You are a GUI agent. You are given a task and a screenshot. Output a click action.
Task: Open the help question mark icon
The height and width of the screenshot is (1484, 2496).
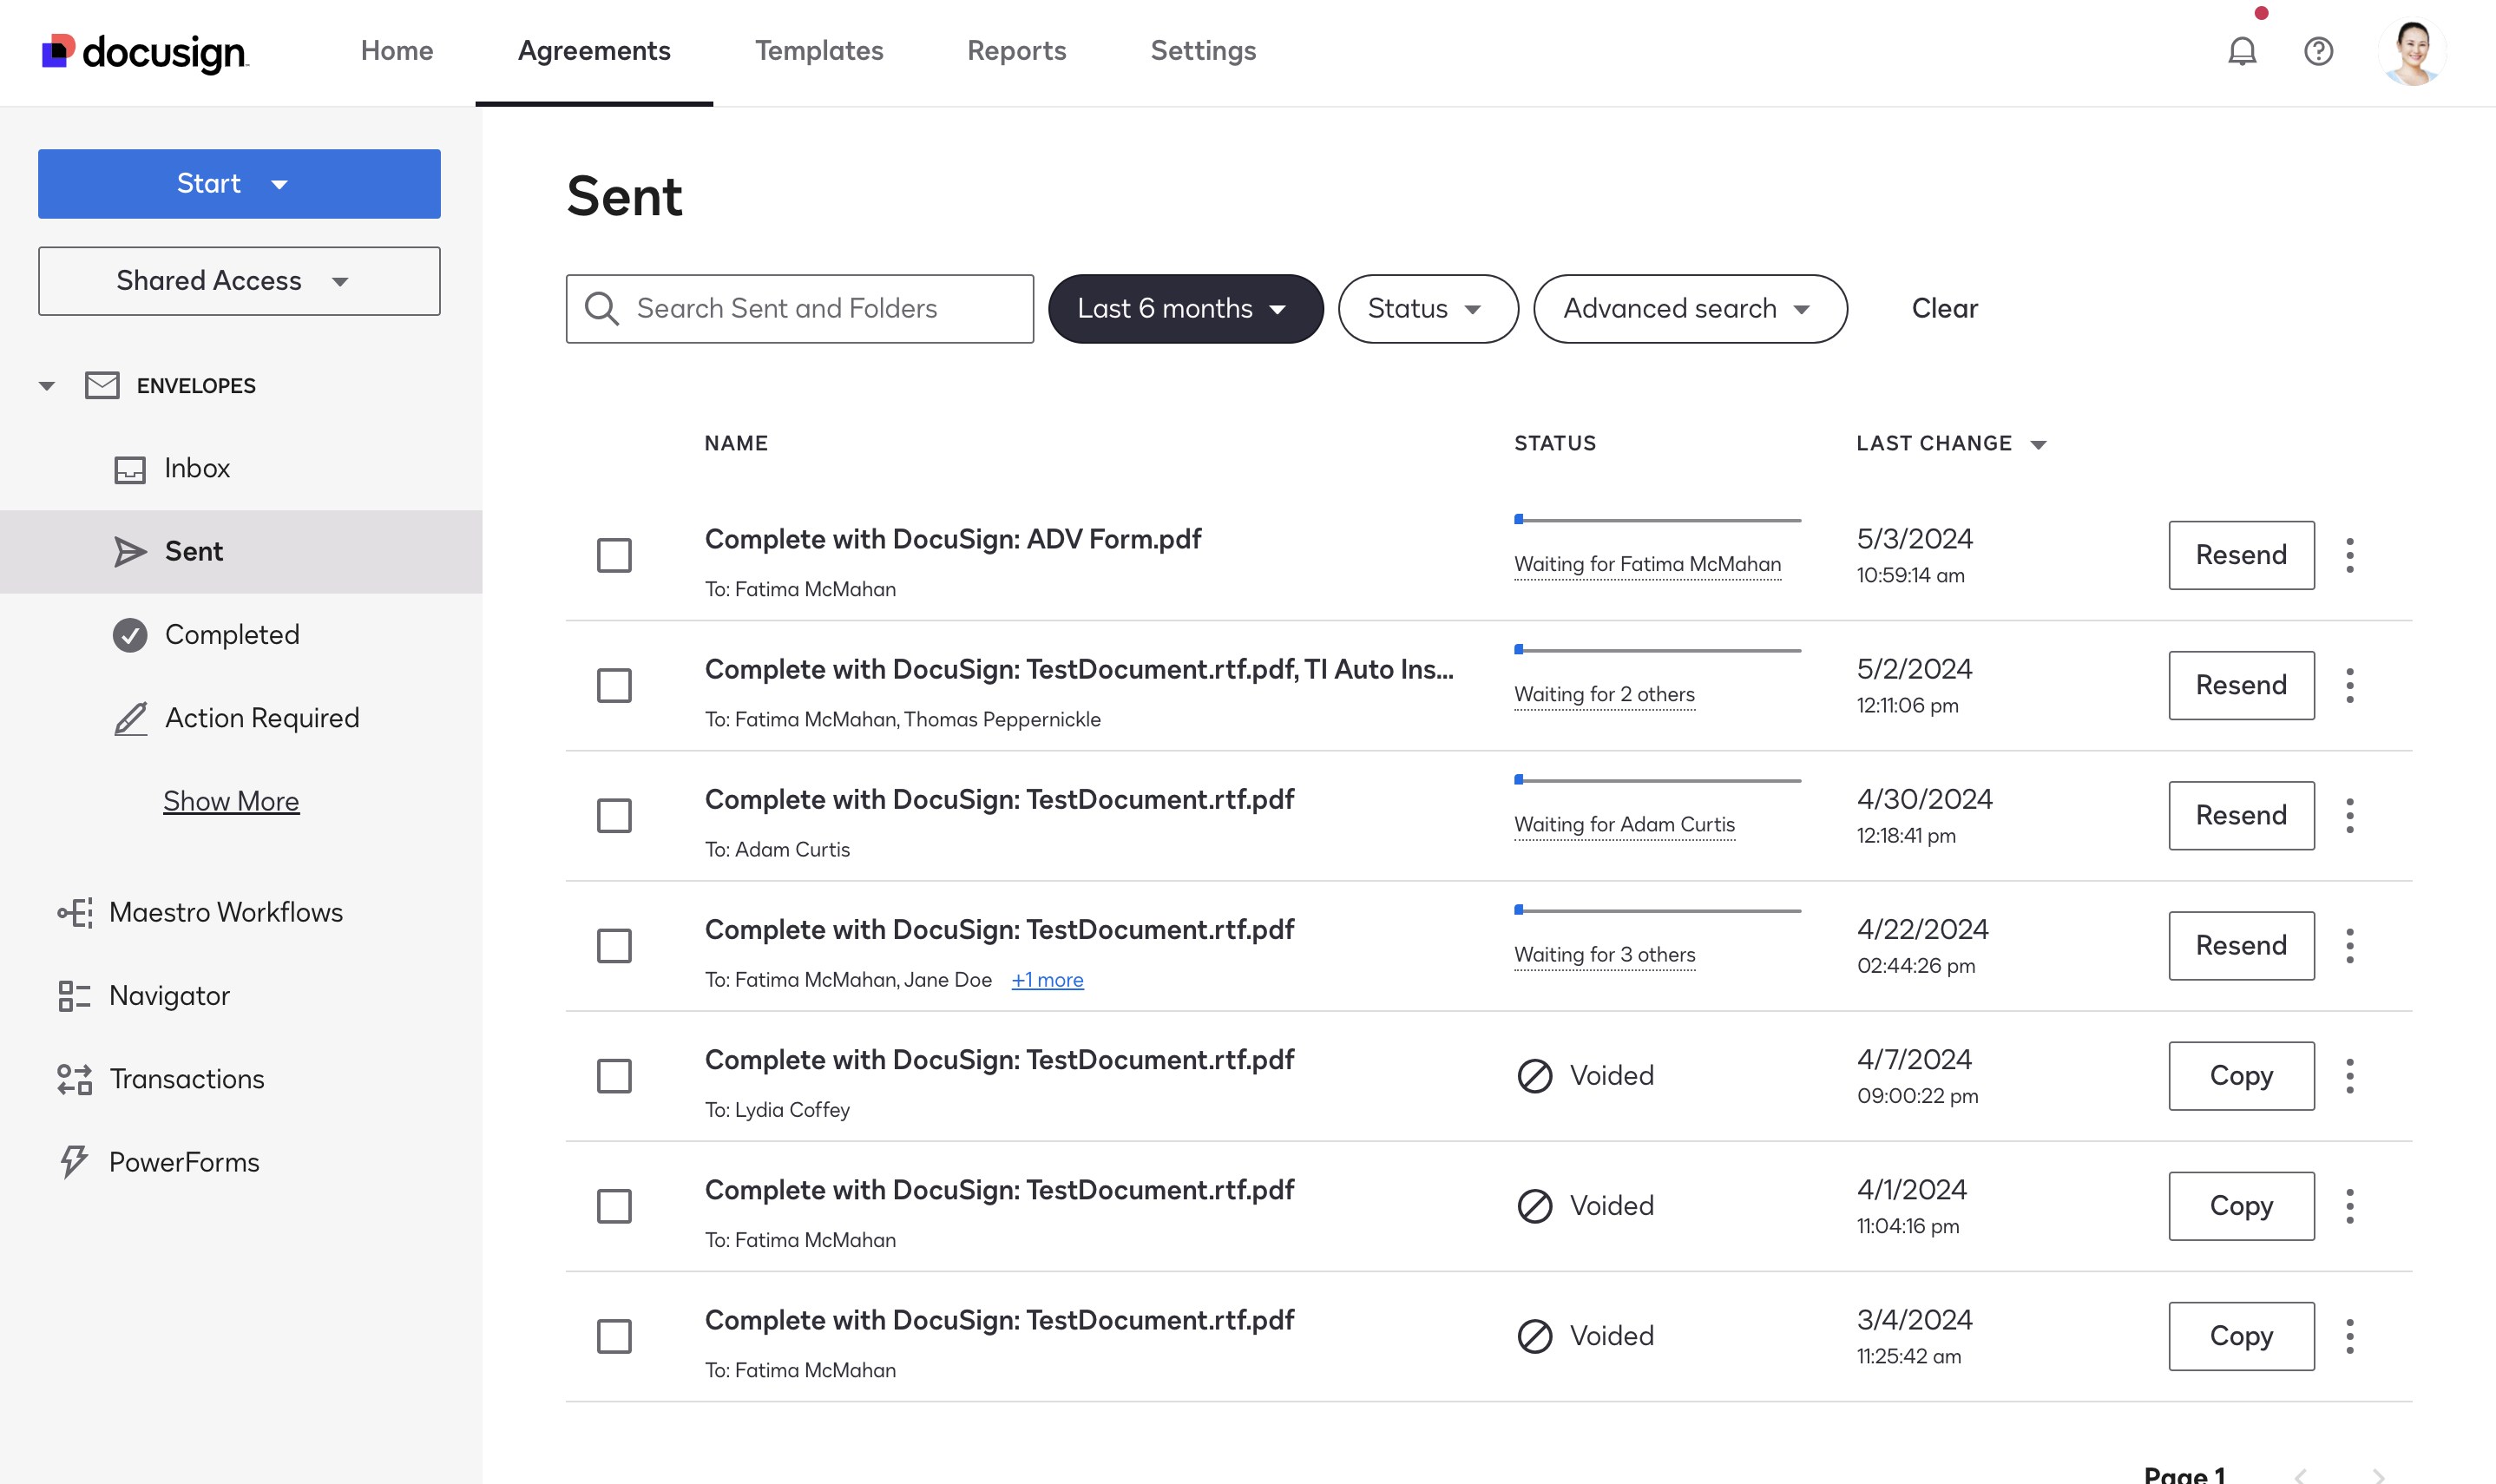point(2318,51)
